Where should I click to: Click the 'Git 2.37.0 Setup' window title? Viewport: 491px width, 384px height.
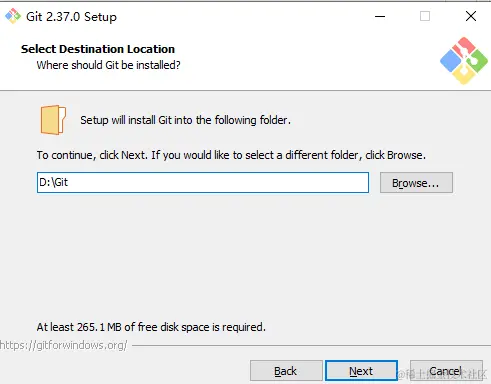pyautogui.click(x=71, y=17)
